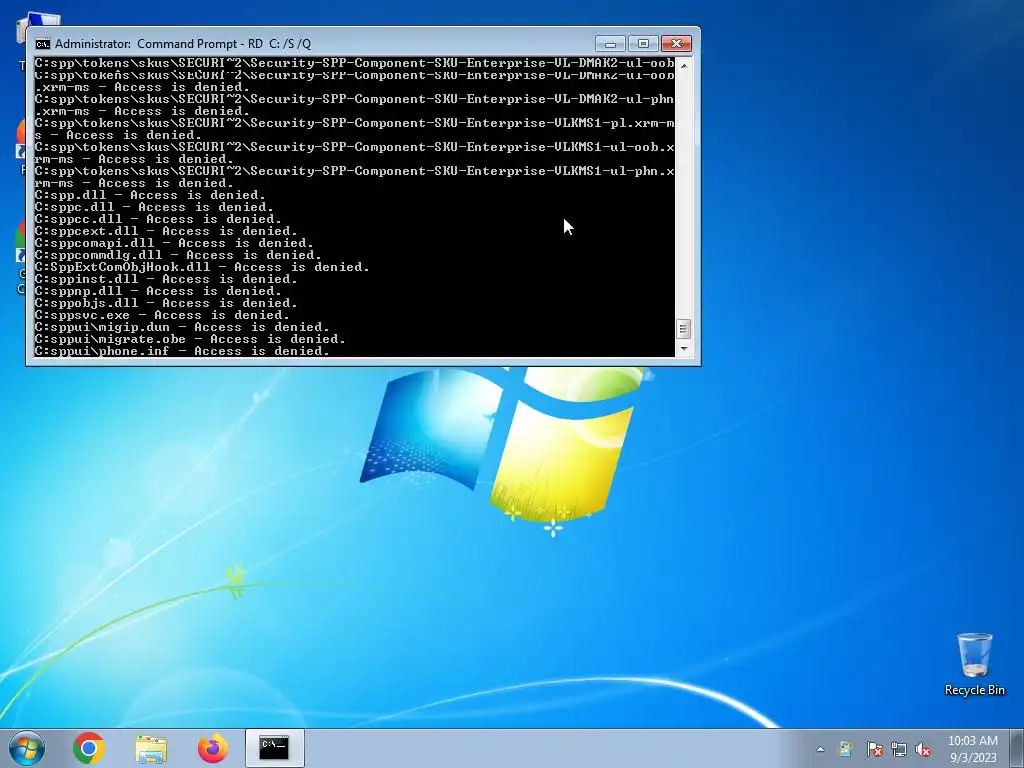Open the Windows Start menu orb

(27, 748)
